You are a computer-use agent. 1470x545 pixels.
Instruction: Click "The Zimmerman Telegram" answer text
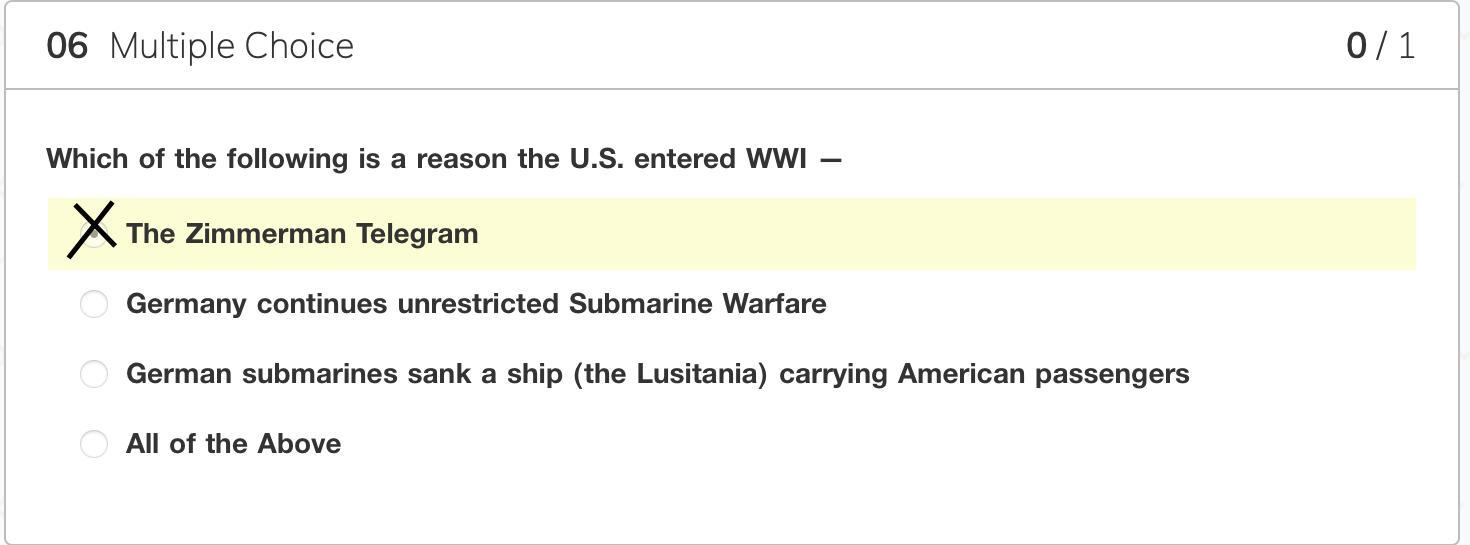tap(302, 234)
